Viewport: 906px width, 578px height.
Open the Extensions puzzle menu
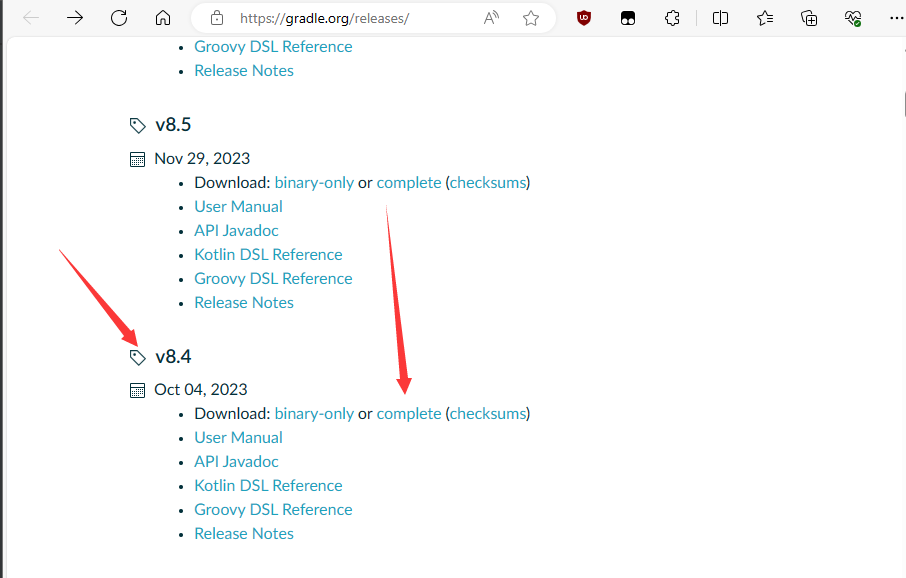[672, 18]
